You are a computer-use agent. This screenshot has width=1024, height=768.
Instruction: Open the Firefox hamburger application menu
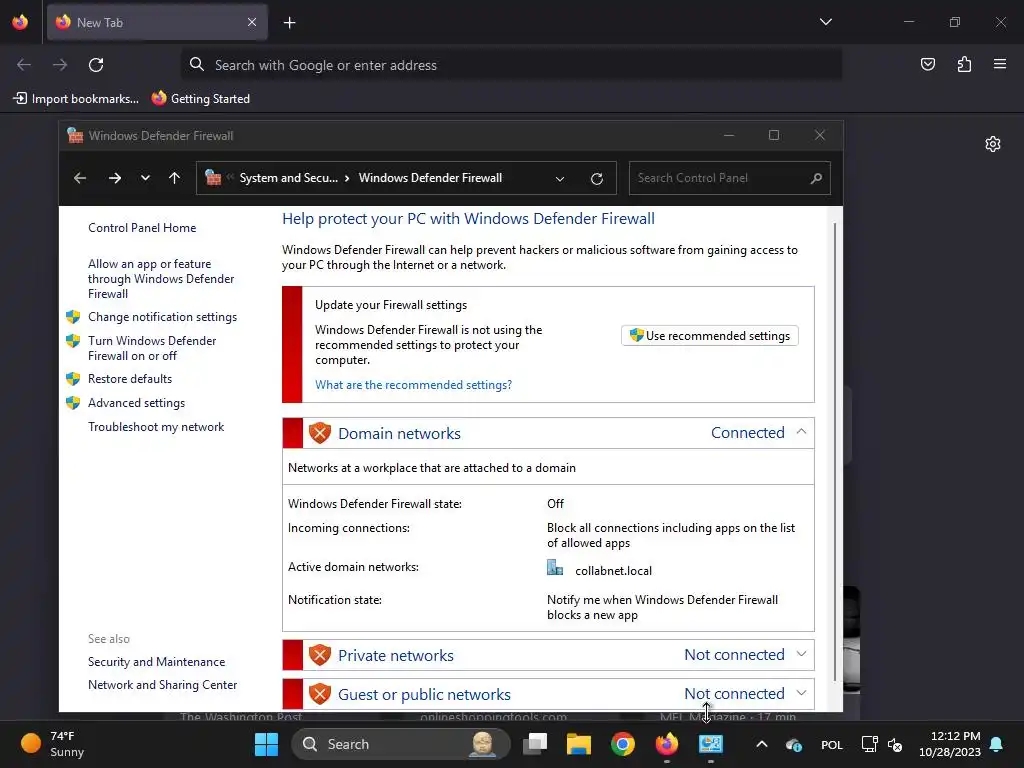(x=999, y=64)
